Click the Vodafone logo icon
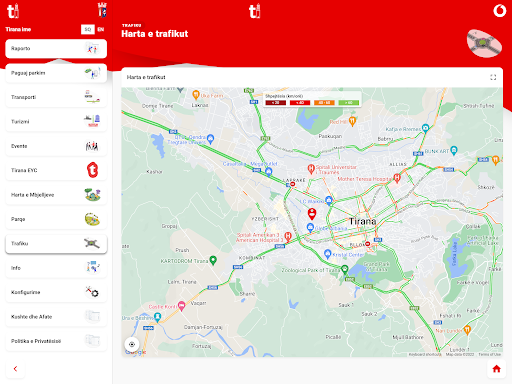512x384 pixels. point(500,11)
